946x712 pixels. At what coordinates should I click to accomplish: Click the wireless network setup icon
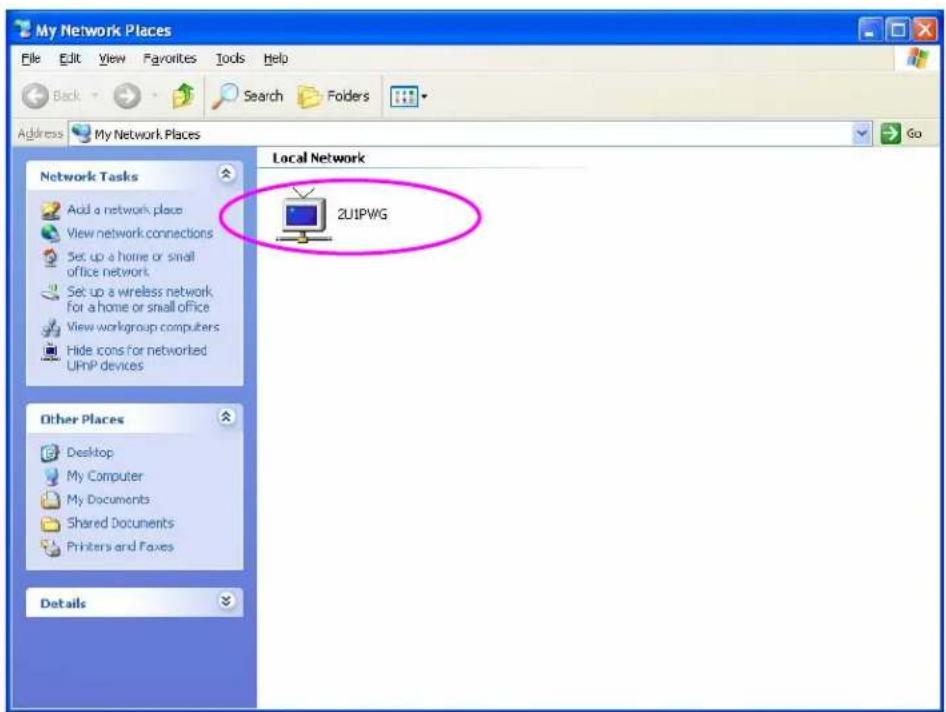pos(51,293)
